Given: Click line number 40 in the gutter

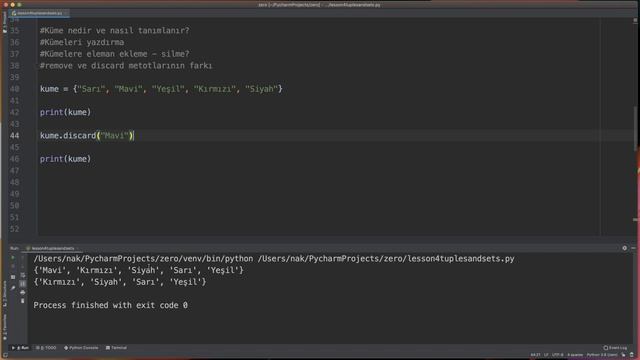Looking at the screenshot, I should (14, 89).
